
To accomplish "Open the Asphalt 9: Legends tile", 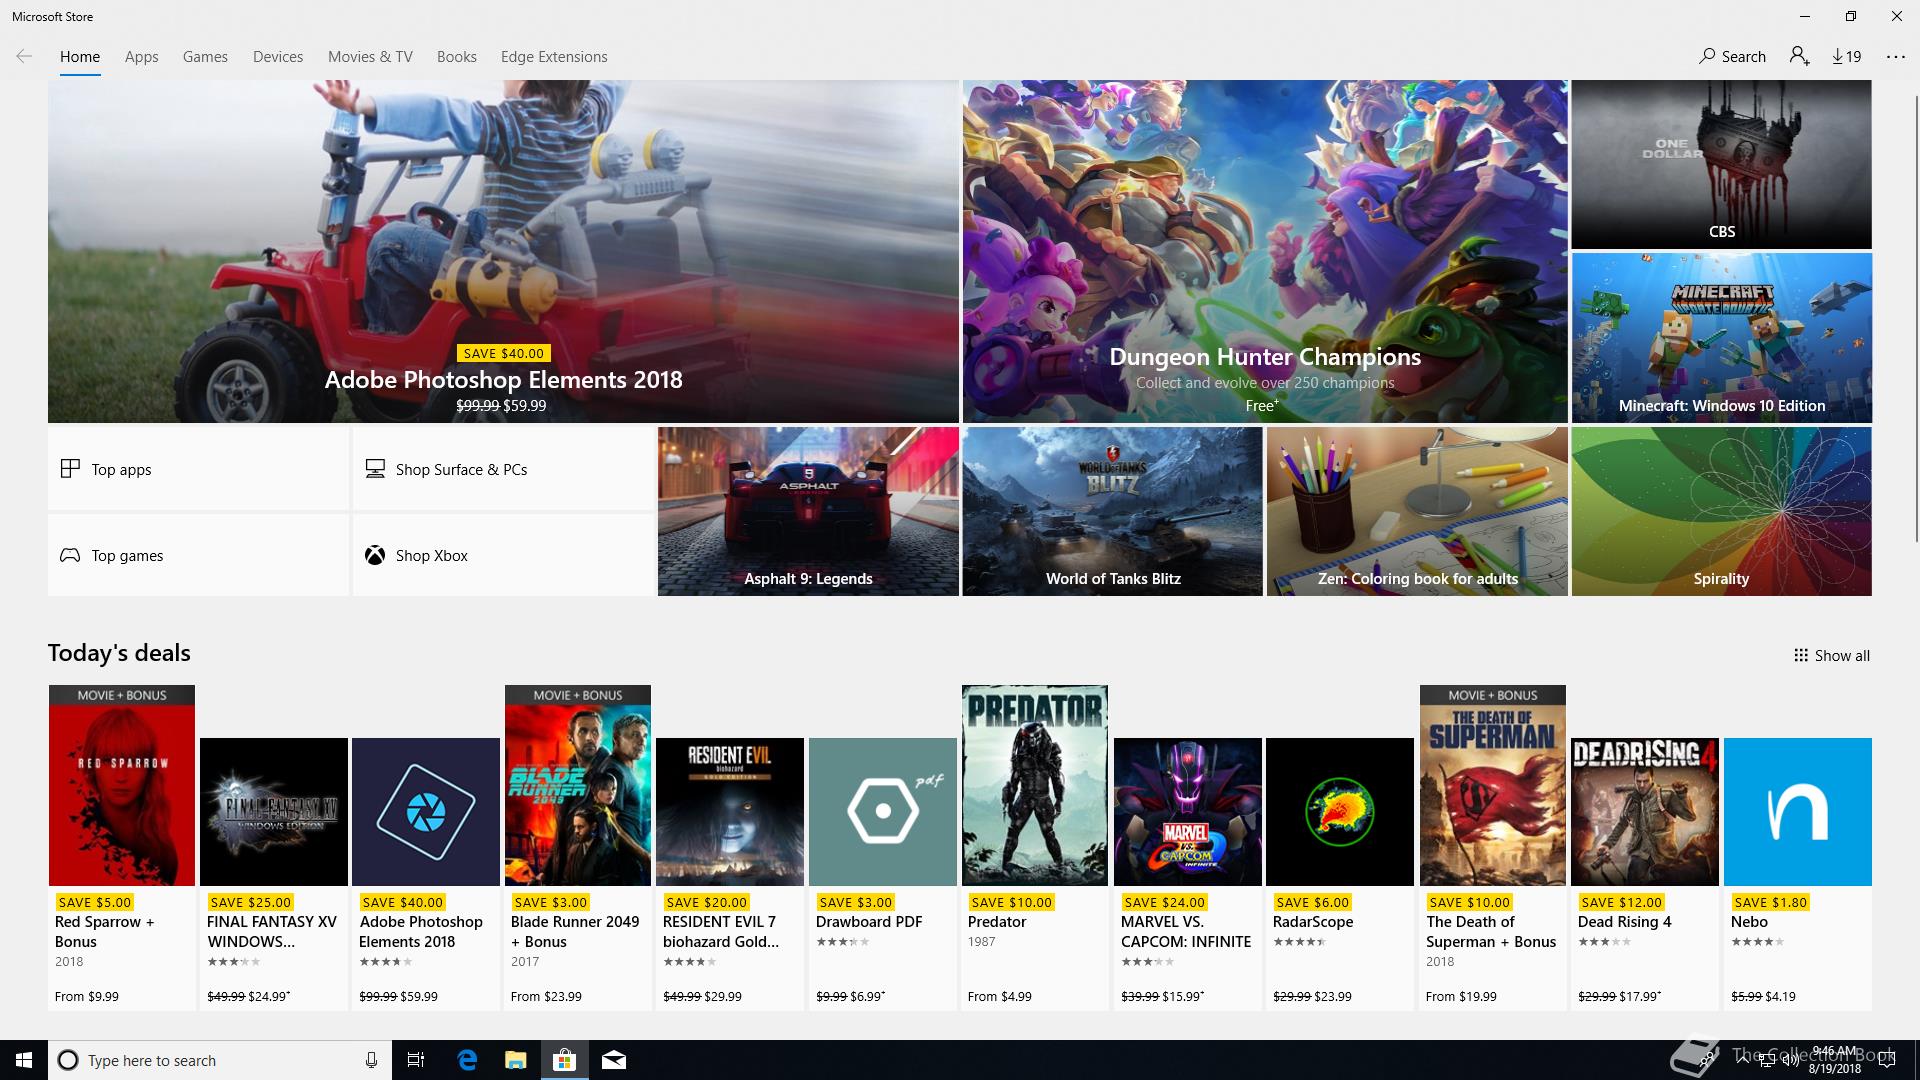I will pyautogui.click(x=808, y=511).
